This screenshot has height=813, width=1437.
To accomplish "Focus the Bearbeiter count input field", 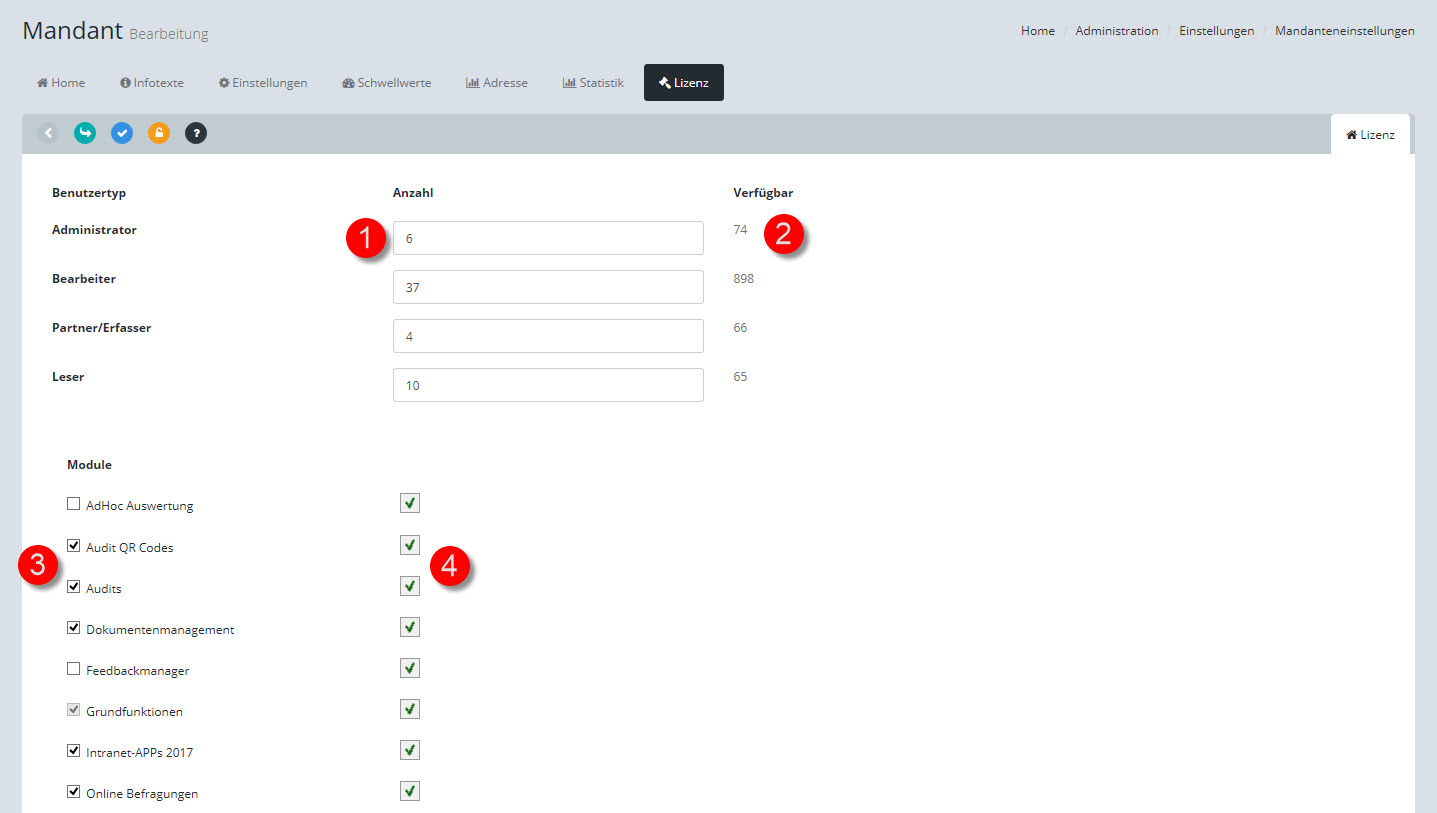I will pos(548,287).
